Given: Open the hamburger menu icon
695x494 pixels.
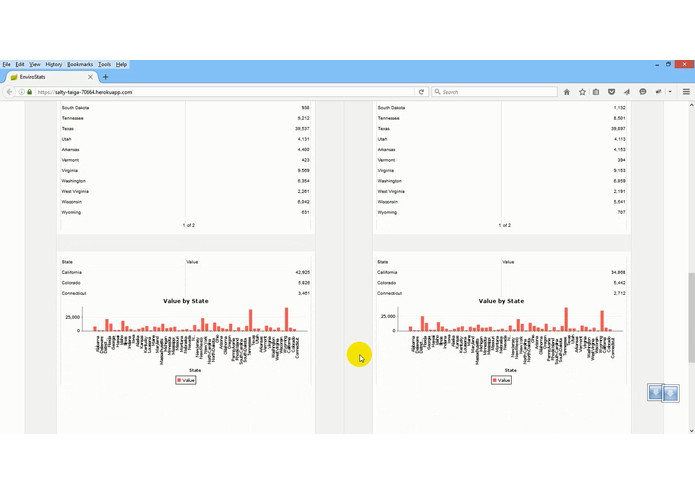Looking at the screenshot, I should (686, 92).
